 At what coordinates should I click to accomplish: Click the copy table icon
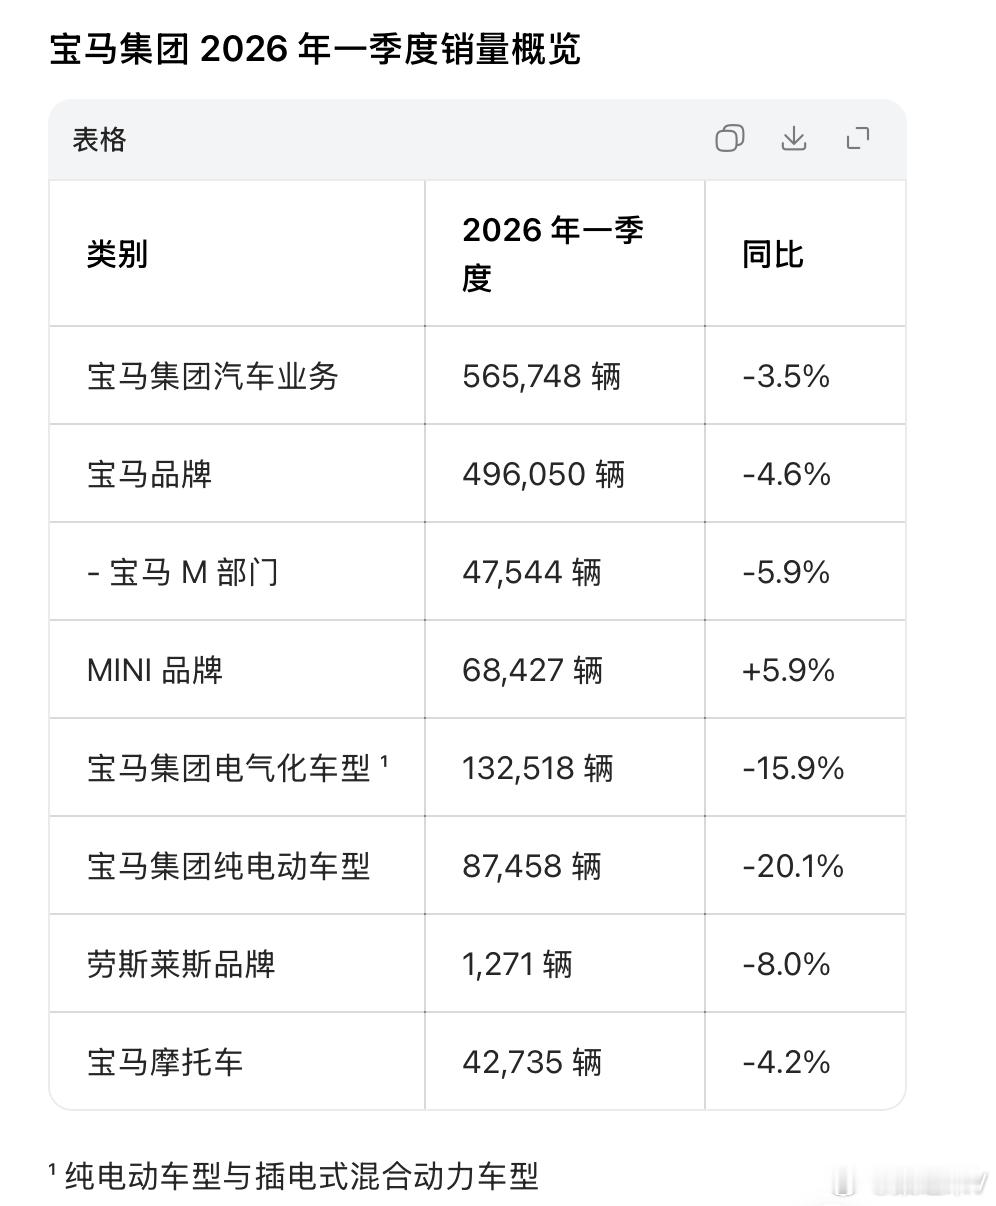(729, 139)
